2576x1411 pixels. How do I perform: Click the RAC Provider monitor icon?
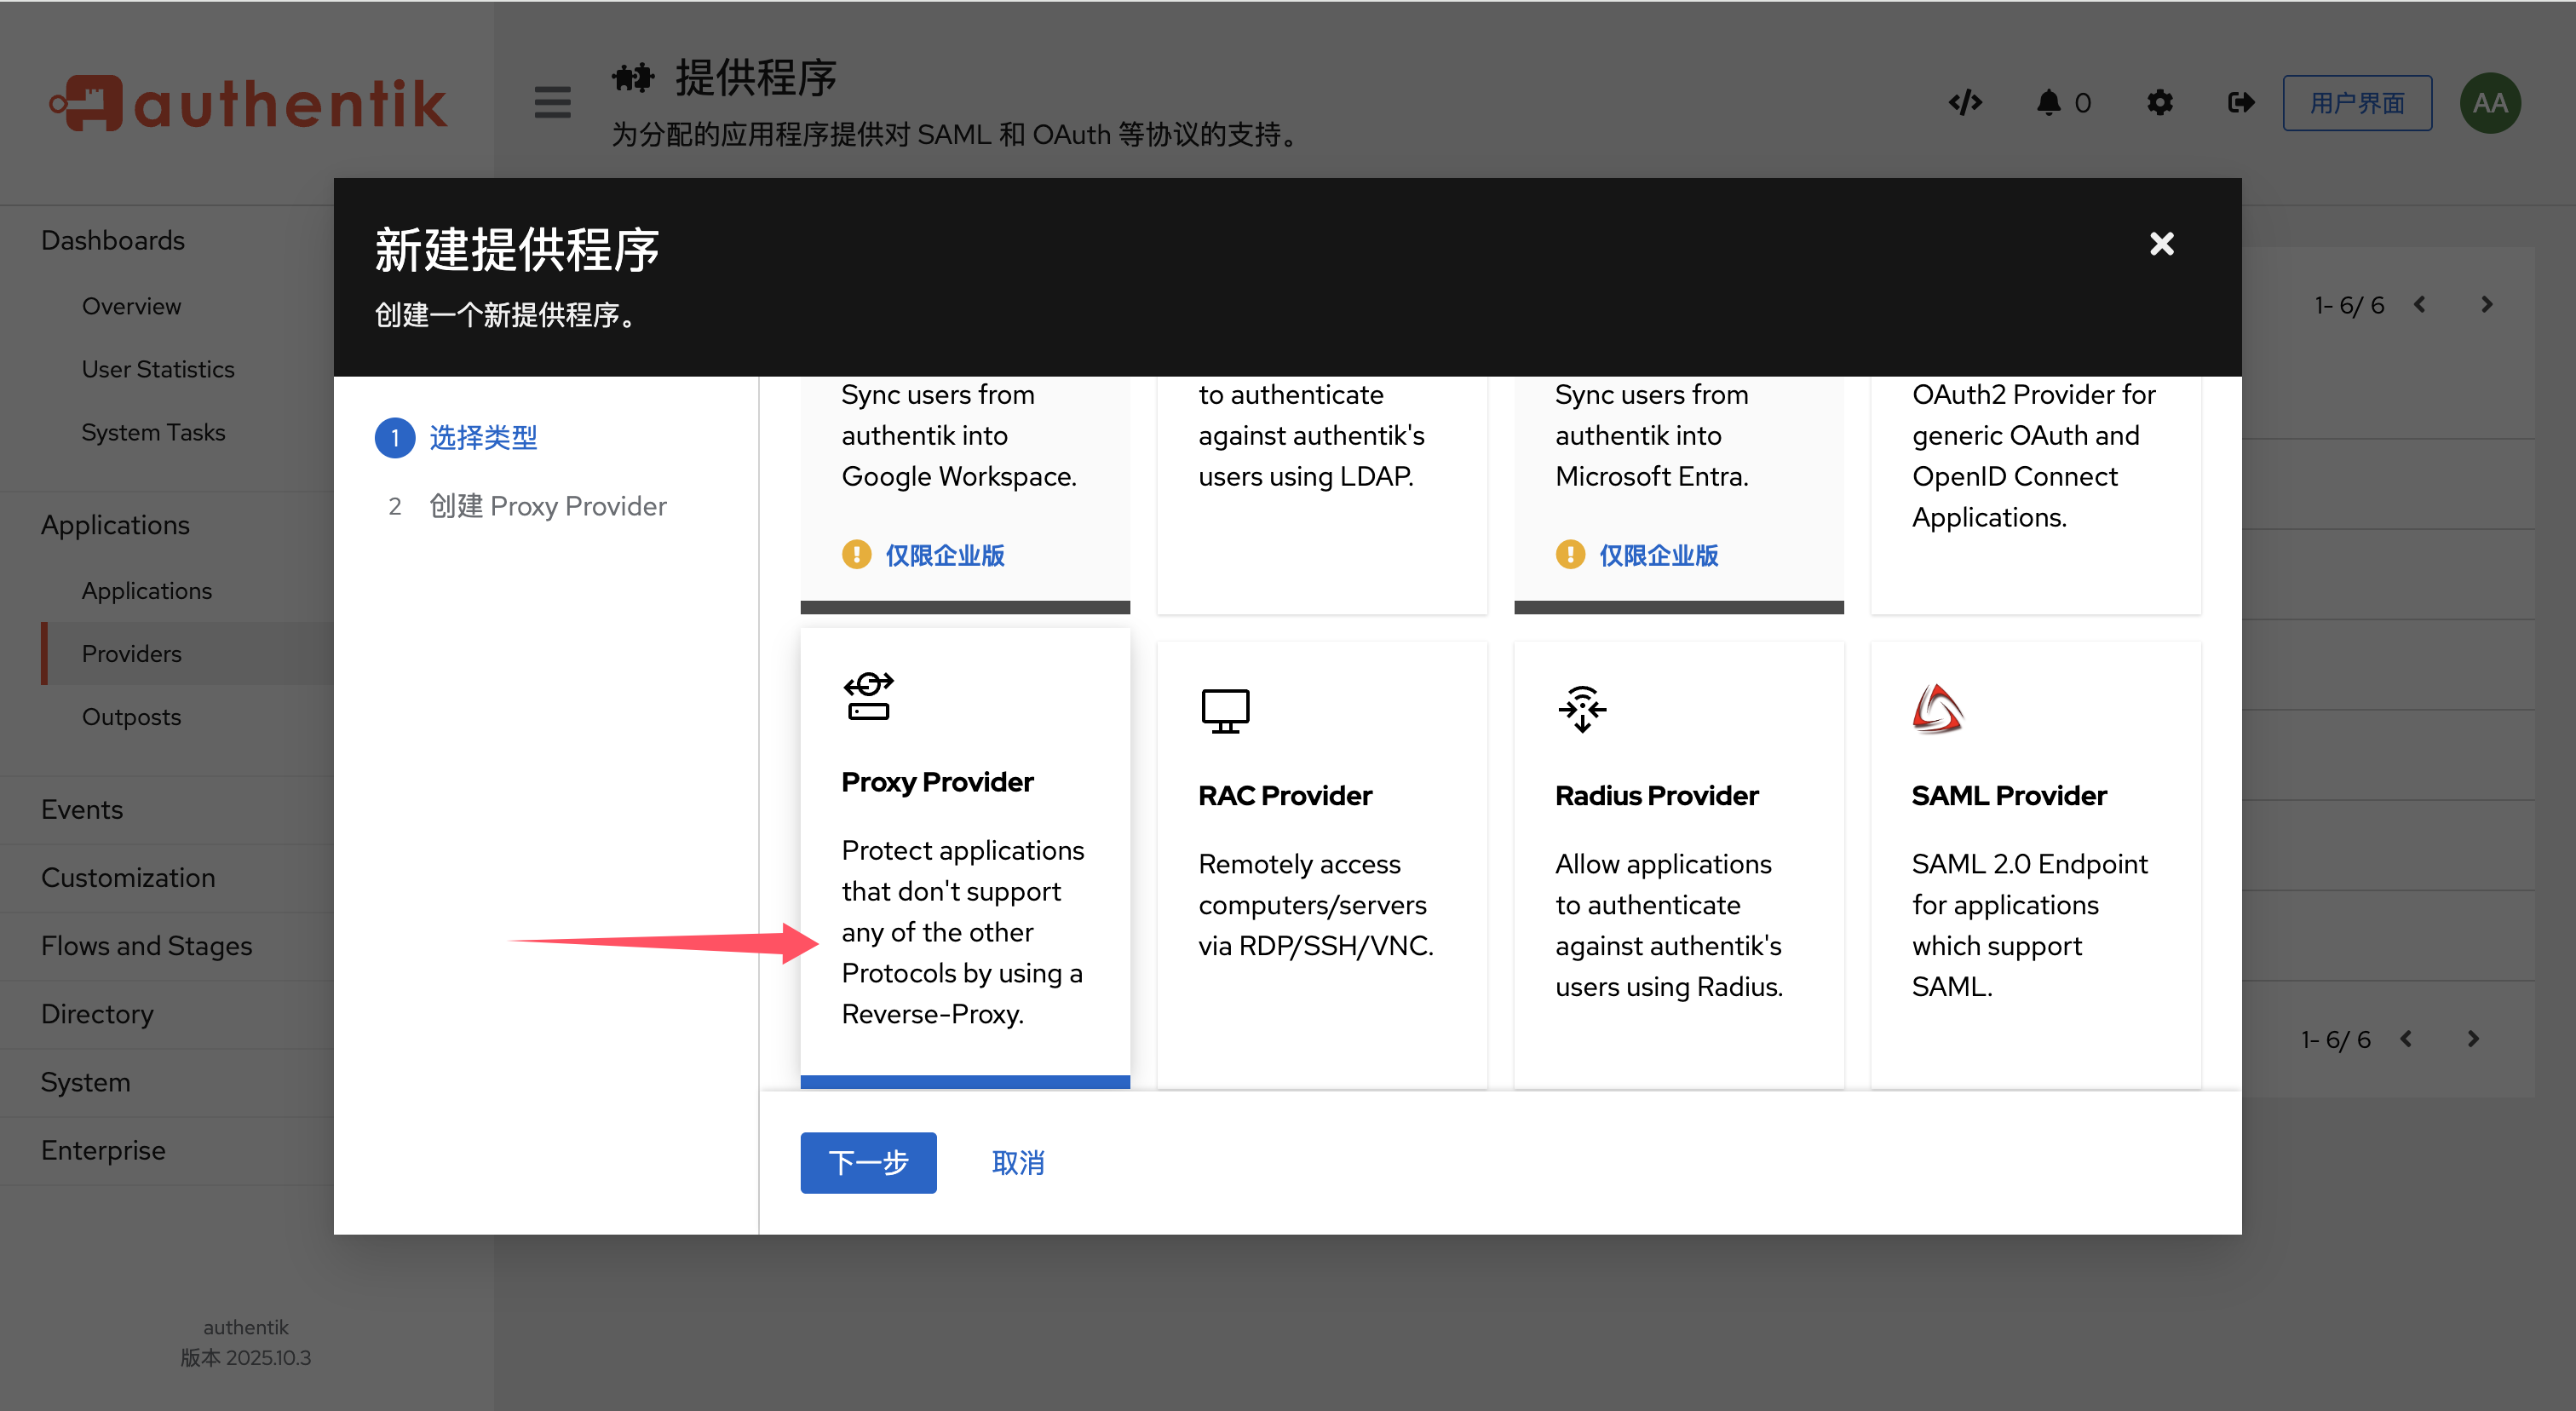tap(1225, 711)
